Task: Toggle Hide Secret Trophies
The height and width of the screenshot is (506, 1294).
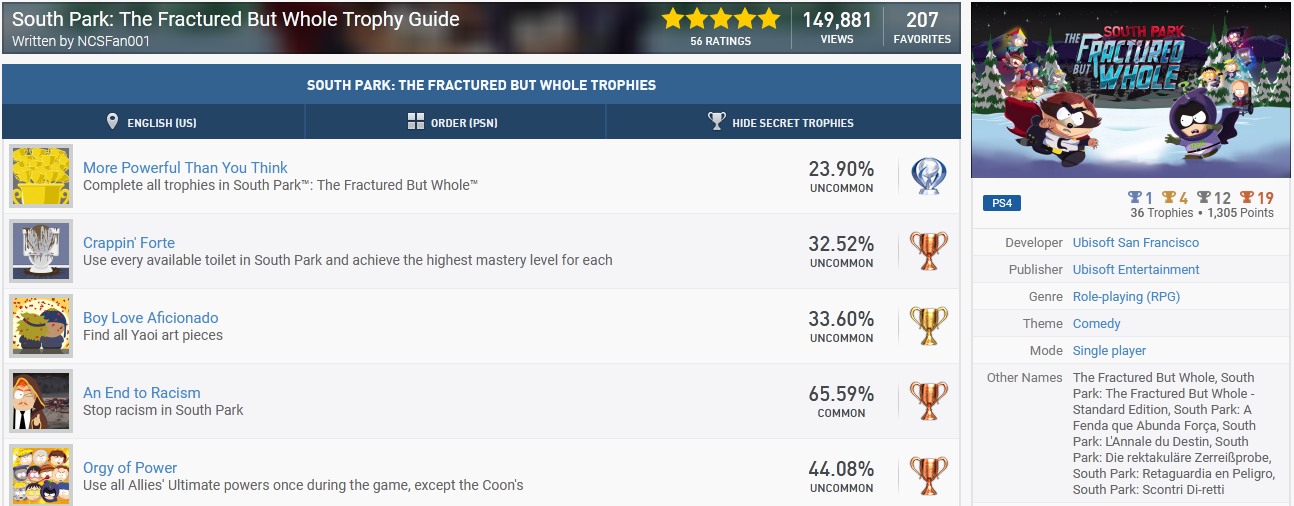Action: pyautogui.click(x=782, y=122)
